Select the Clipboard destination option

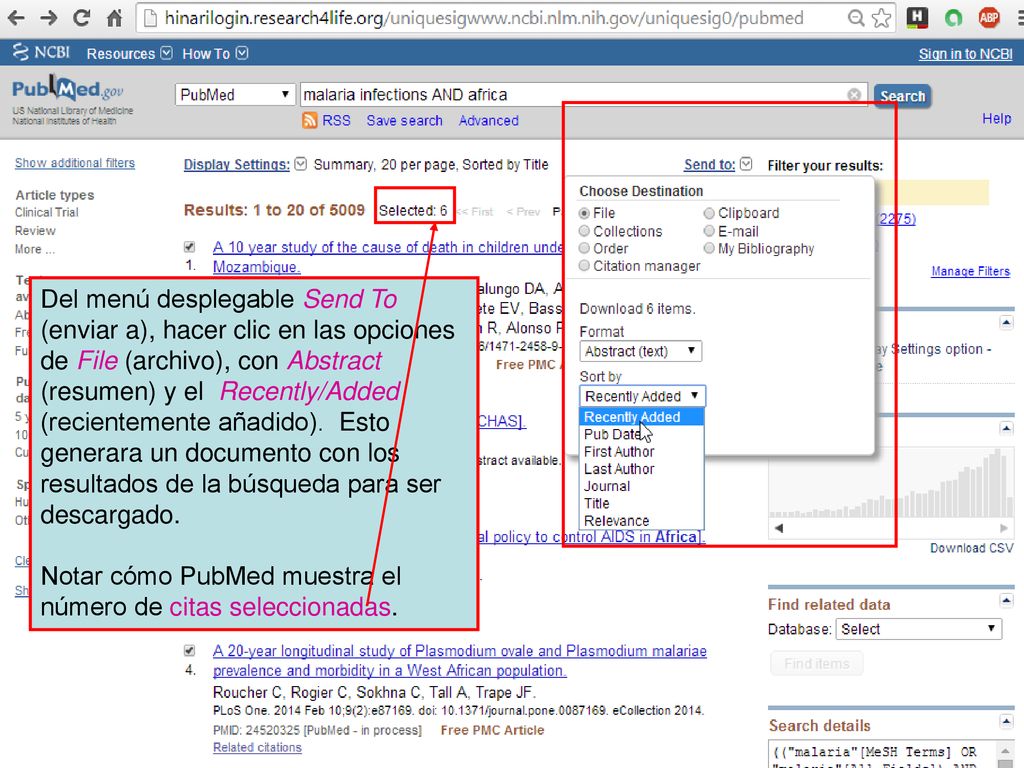(x=709, y=214)
